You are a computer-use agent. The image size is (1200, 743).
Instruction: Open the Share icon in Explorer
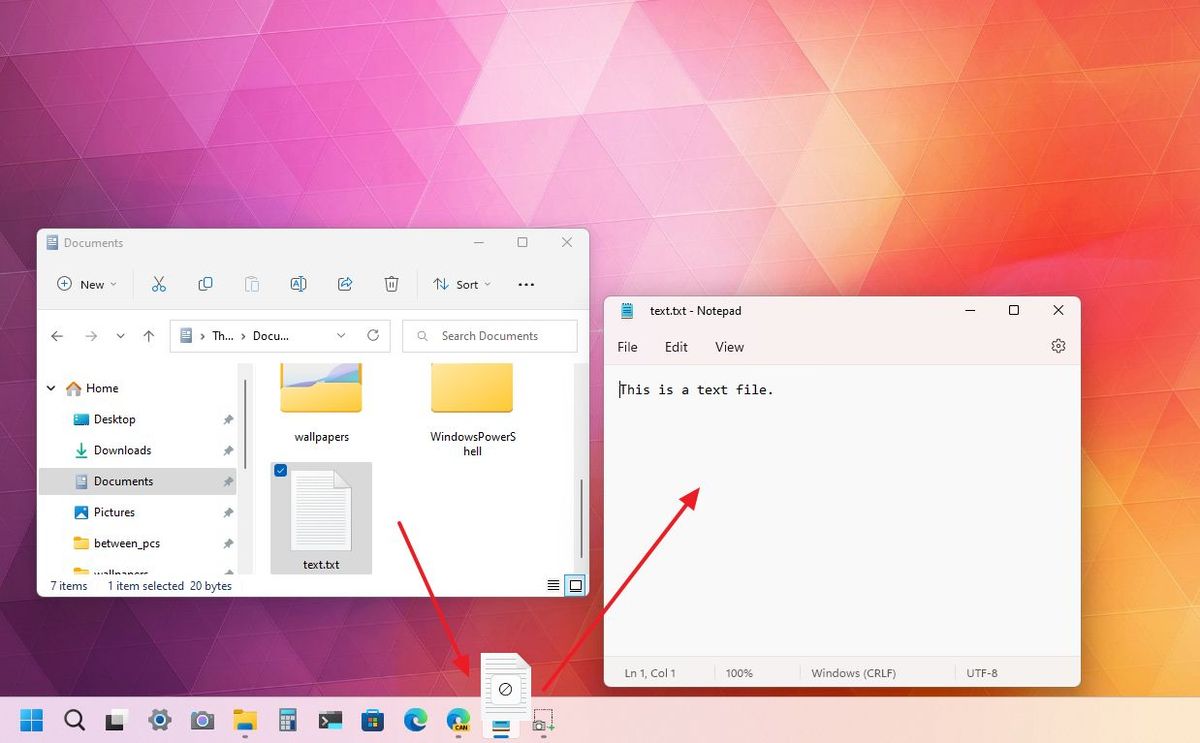point(344,284)
